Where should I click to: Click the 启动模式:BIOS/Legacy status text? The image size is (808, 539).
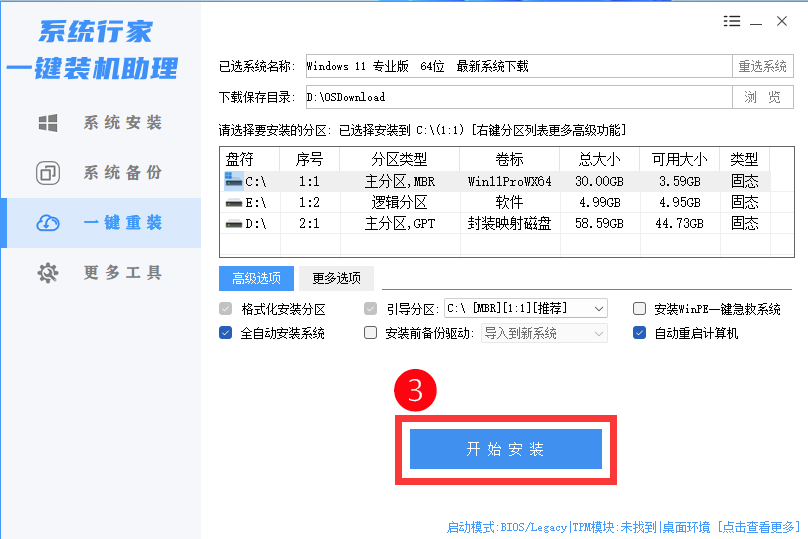tap(507, 527)
